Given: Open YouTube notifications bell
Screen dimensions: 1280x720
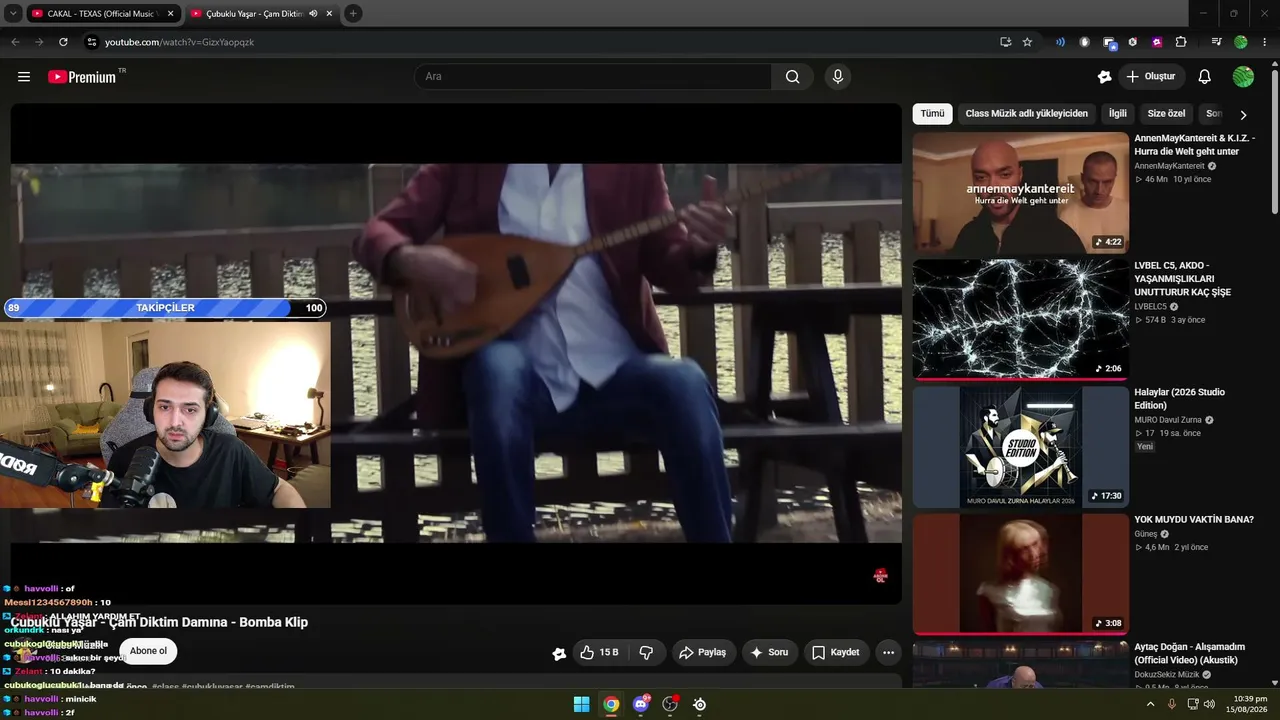Looking at the screenshot, I should pos(1205,77).
